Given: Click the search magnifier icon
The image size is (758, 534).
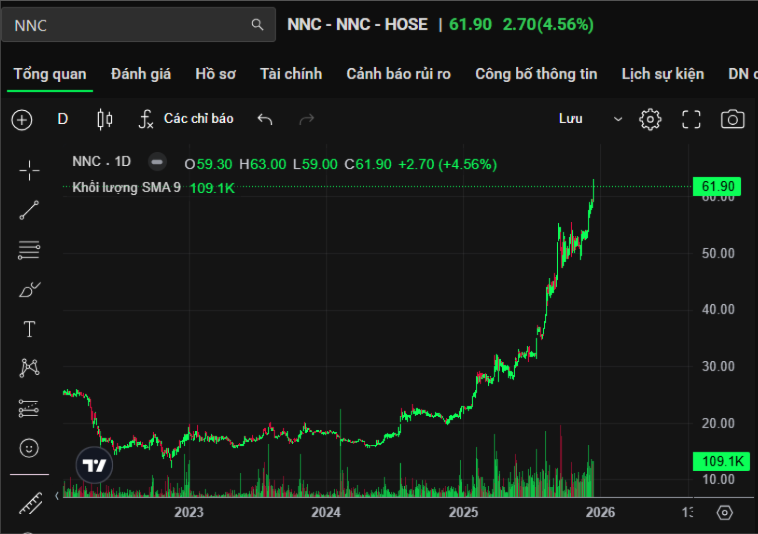Looking at the screenshot, I should [258, 25].
